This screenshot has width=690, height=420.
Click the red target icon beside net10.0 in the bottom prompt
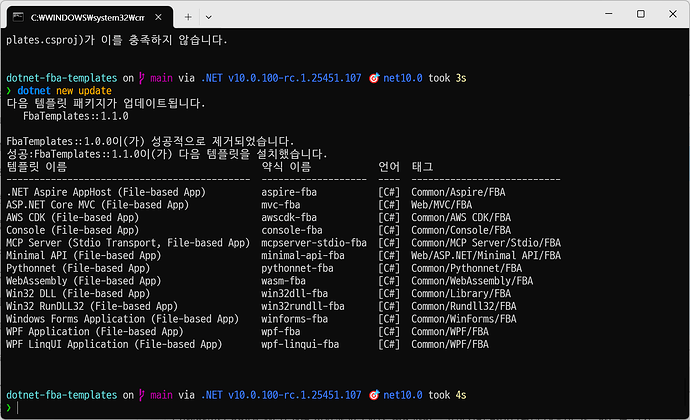[373, 394]
